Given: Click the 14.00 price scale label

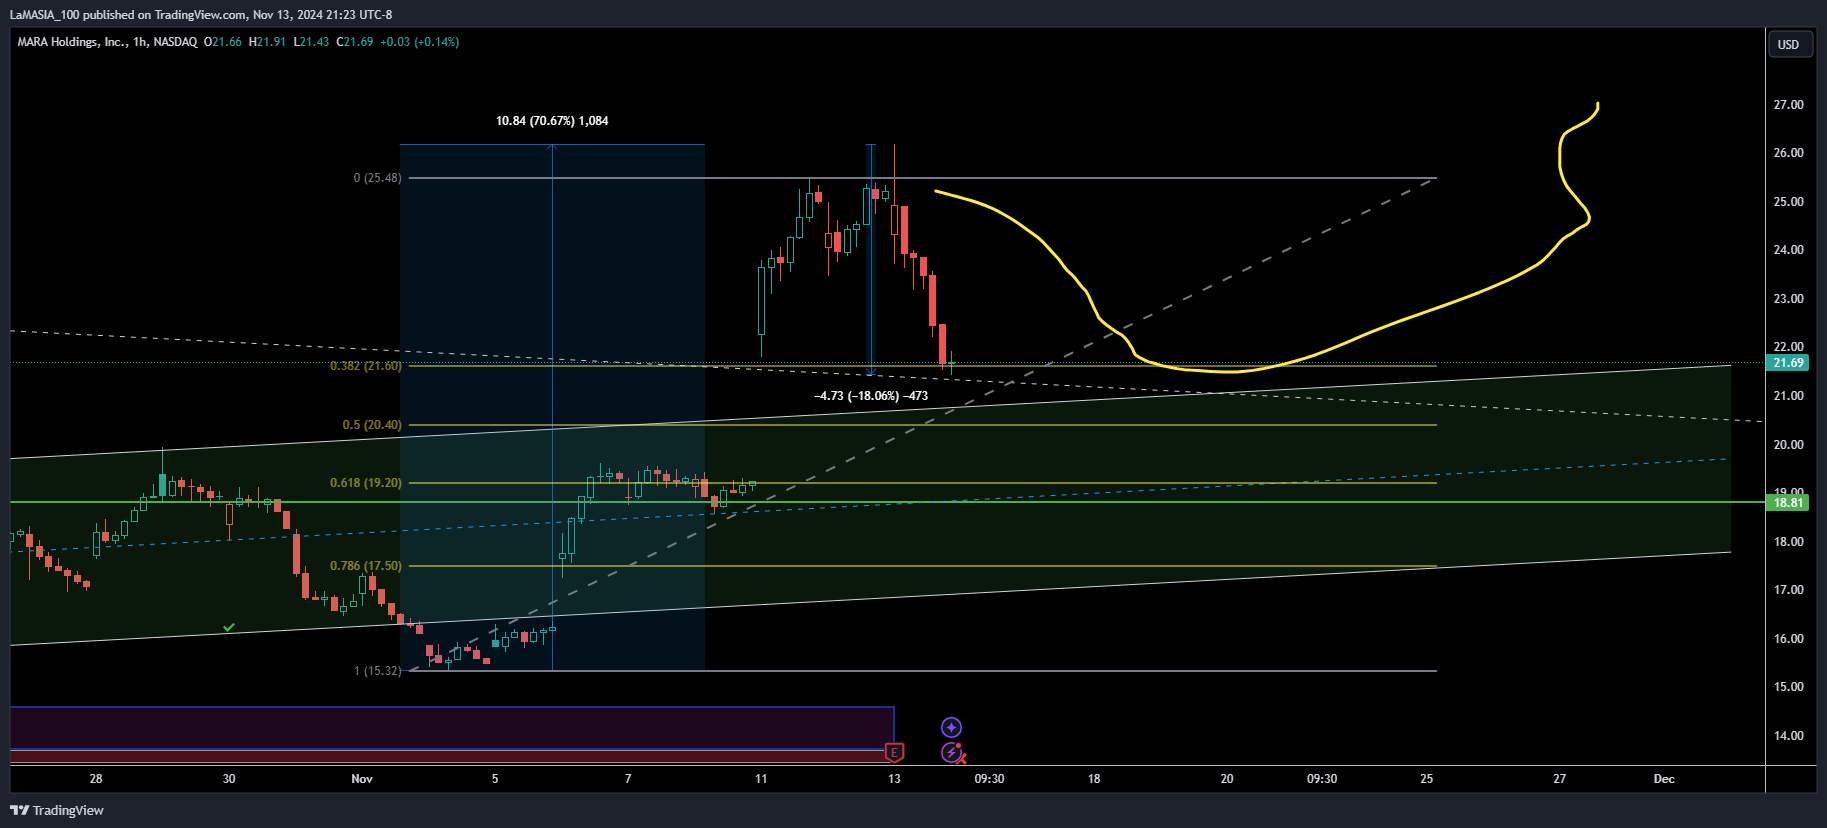Looking at the screenshot, I should tap(1789, 736).
